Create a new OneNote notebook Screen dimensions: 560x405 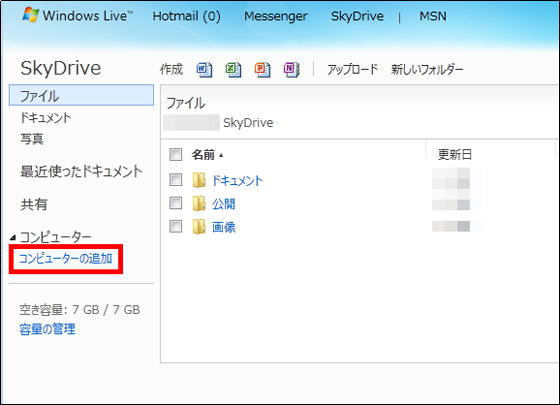(291, 70)
